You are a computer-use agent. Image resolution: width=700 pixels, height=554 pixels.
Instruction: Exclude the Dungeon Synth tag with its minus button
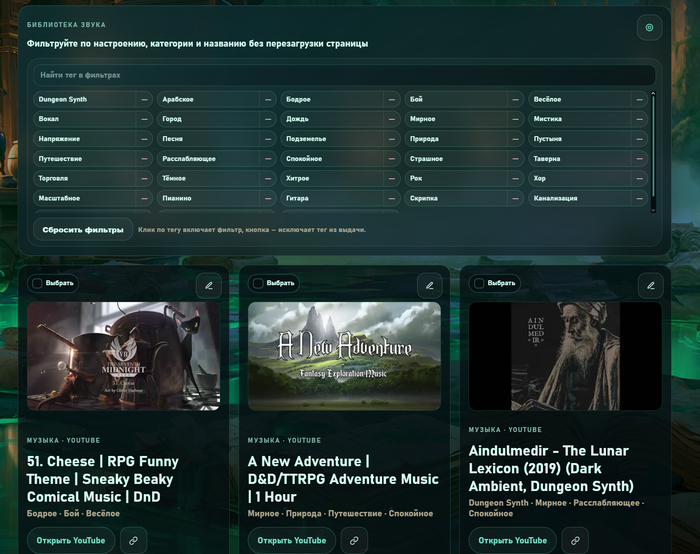click(144, 100)
